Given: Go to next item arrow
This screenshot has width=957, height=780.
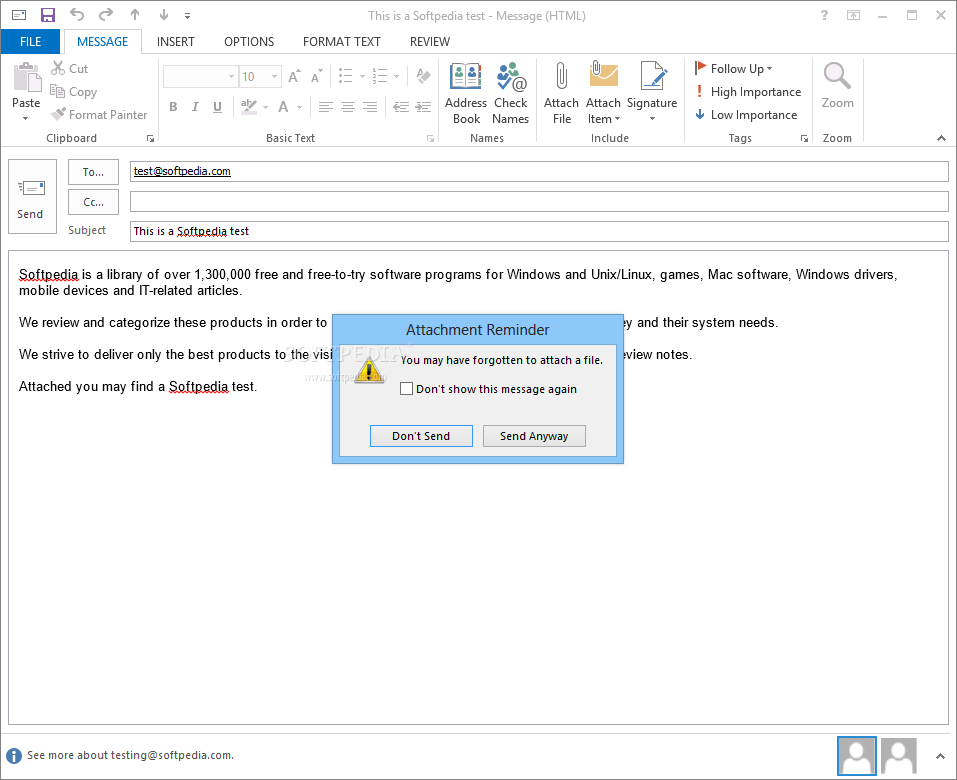Looking at the screenshot, I should (164, 15).
